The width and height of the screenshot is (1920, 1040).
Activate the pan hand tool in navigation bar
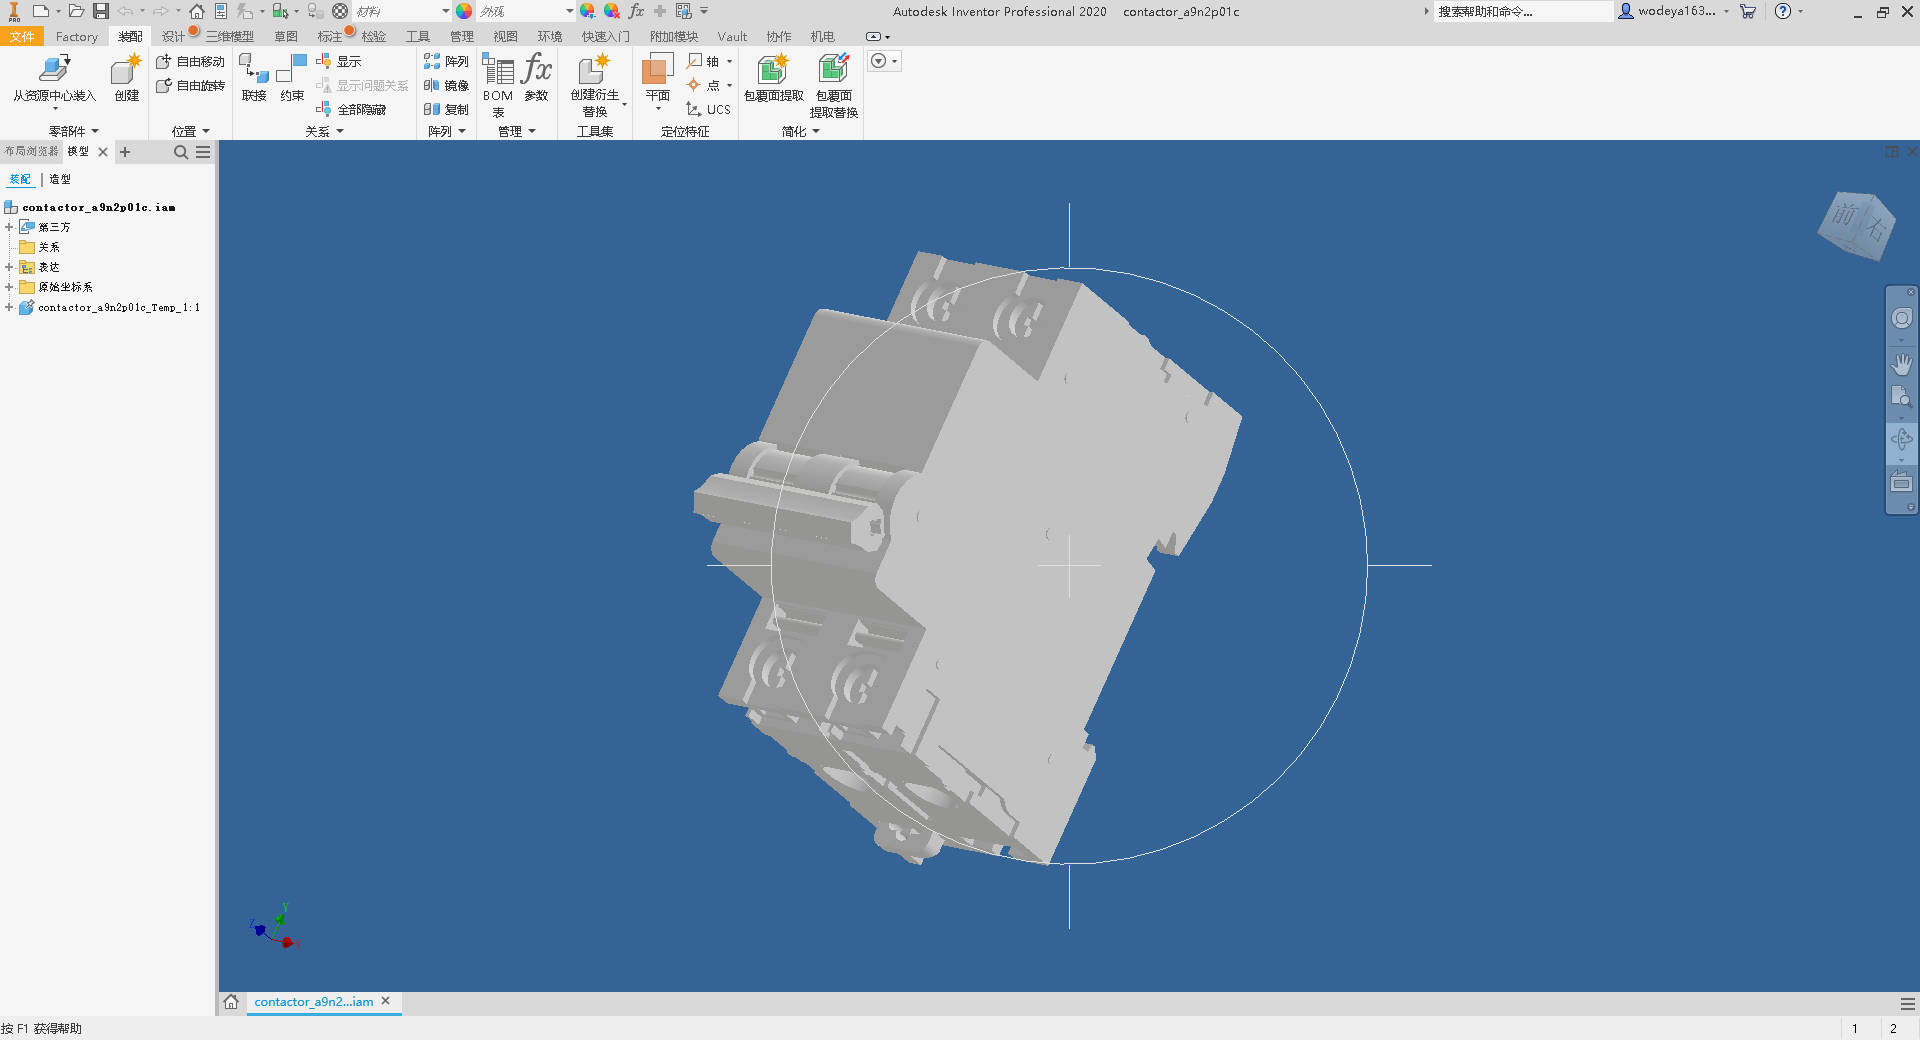(1901, 364)
